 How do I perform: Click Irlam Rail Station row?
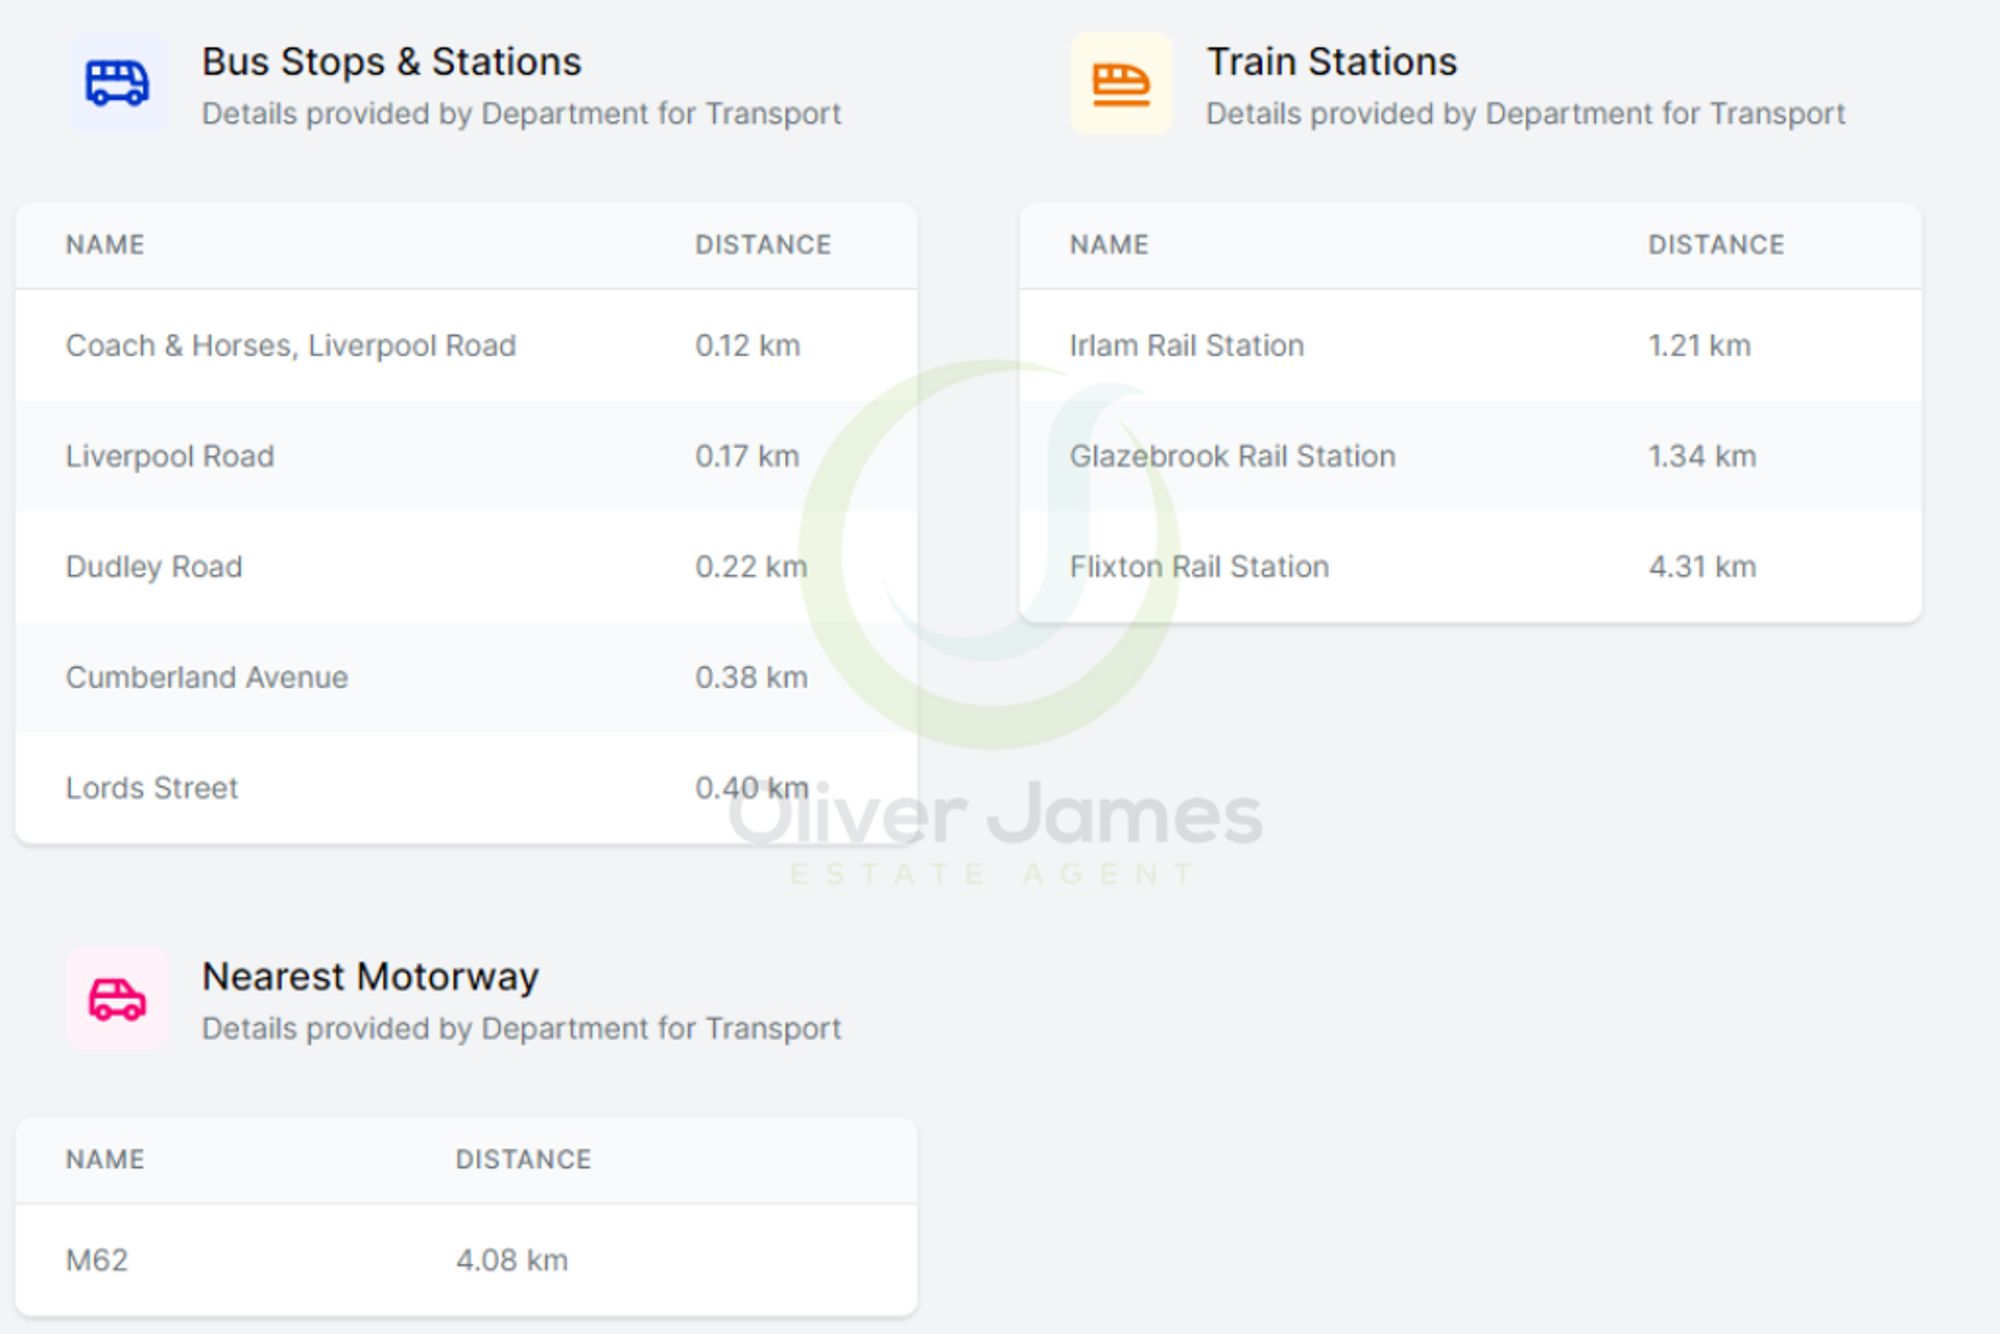tap(1187, 346)
